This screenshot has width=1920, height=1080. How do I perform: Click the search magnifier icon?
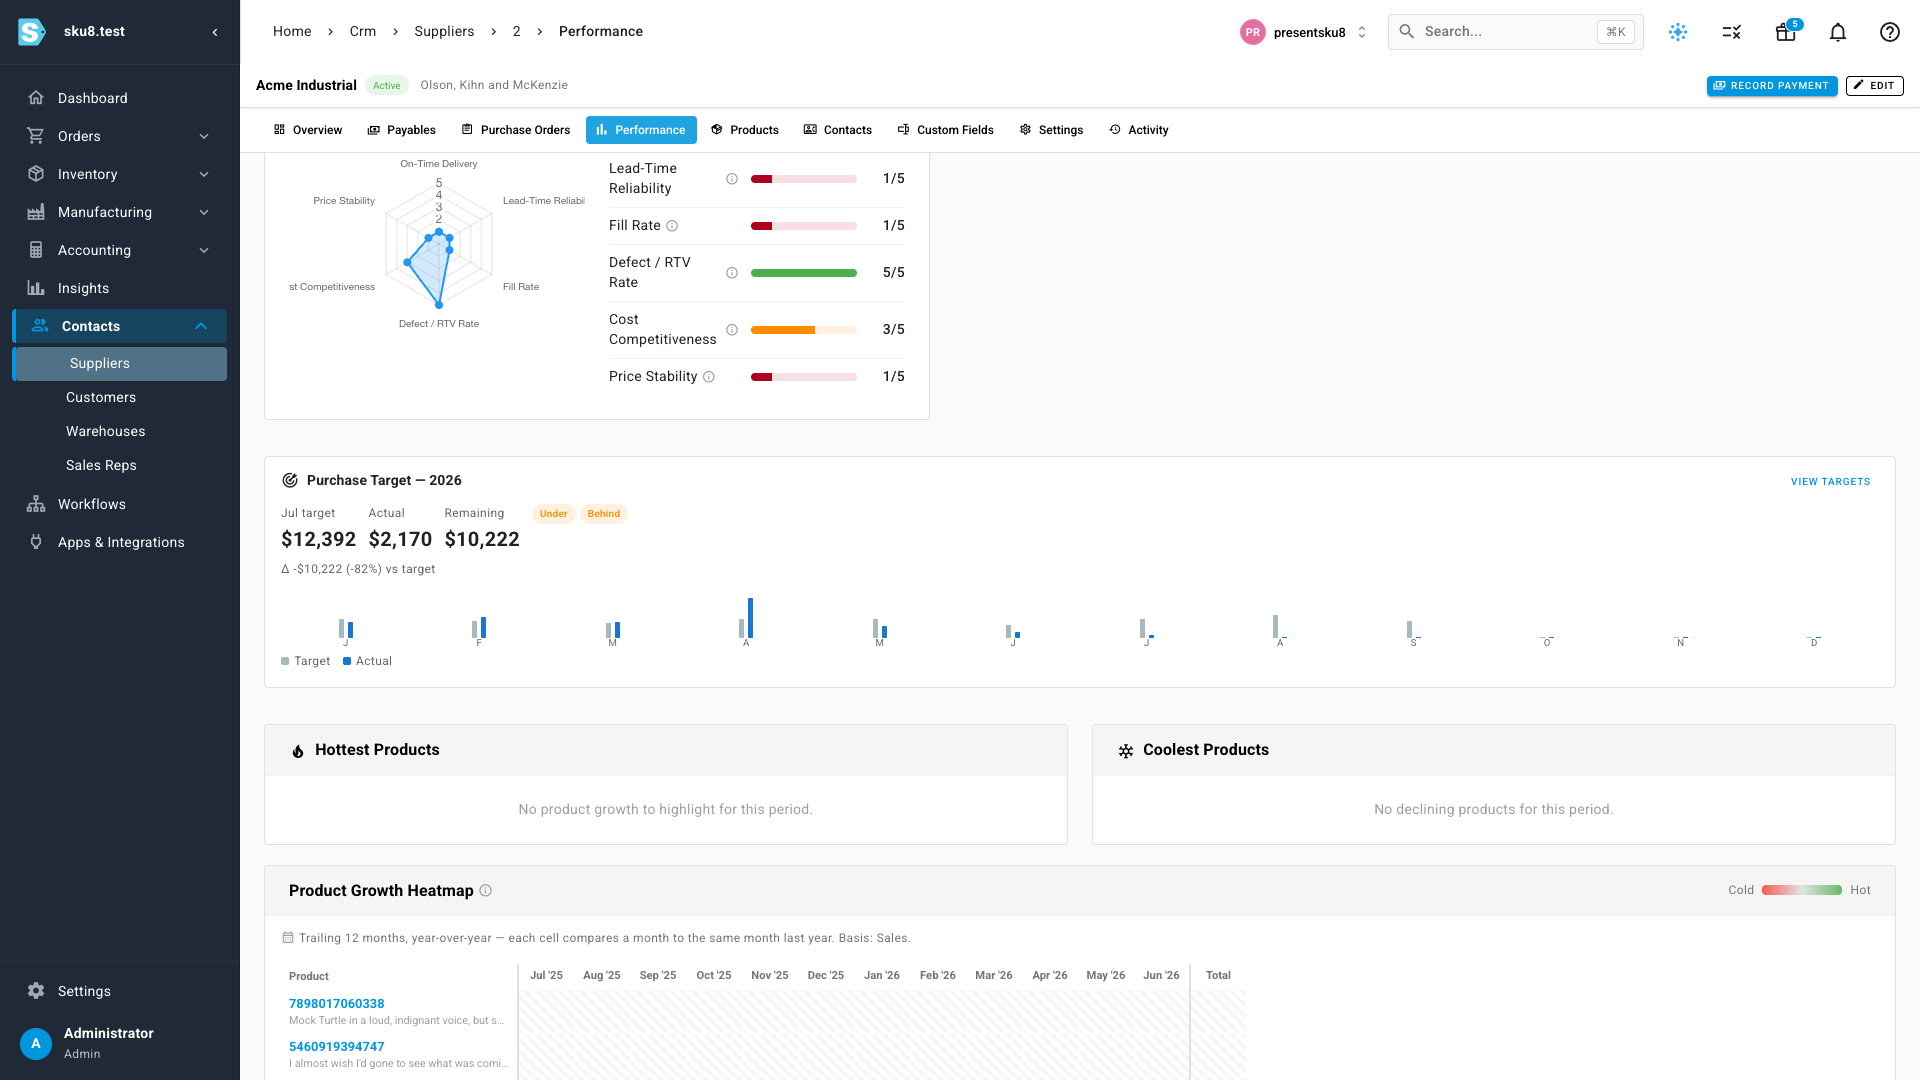tap(1406, 32)
